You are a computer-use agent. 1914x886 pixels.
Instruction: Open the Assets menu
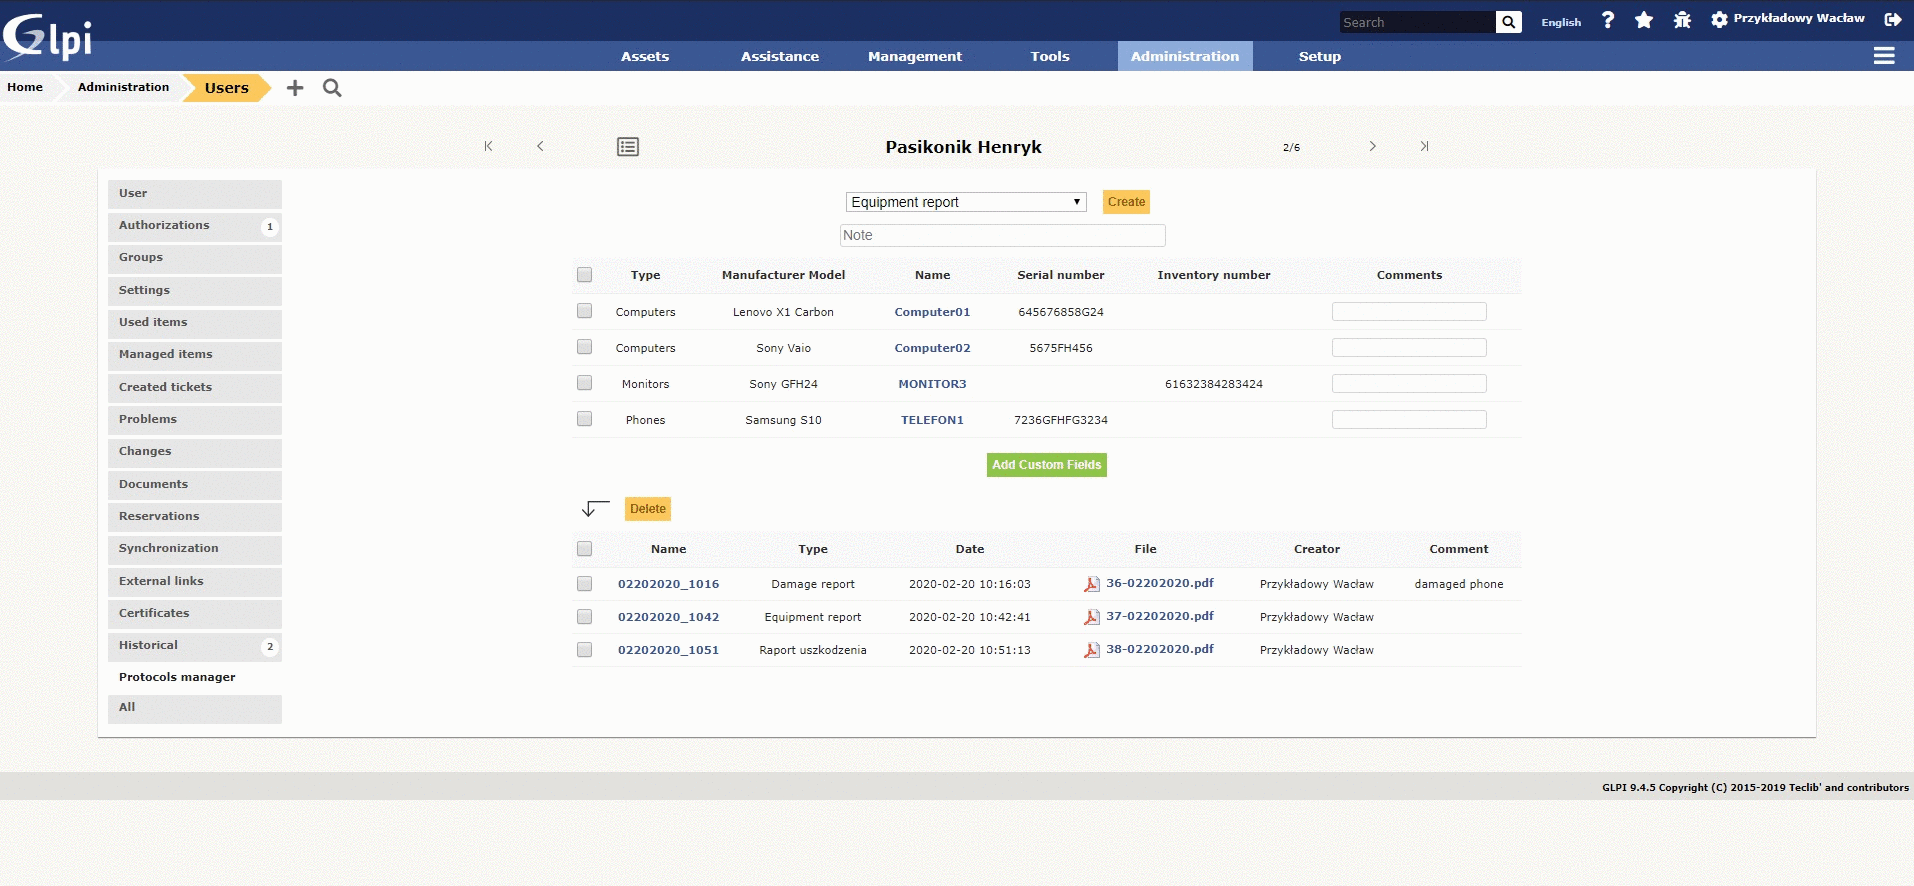point(645,56)
